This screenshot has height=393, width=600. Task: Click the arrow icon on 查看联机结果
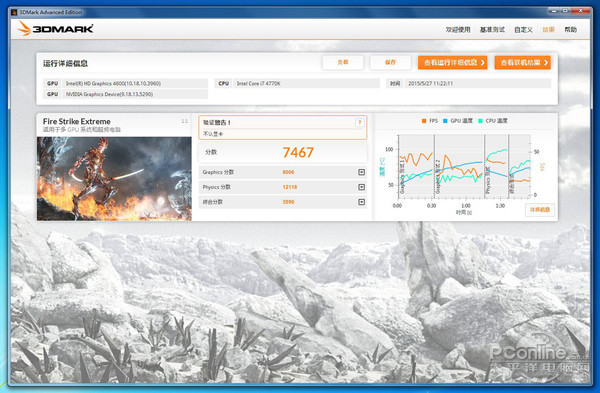(x=546, y=62)
